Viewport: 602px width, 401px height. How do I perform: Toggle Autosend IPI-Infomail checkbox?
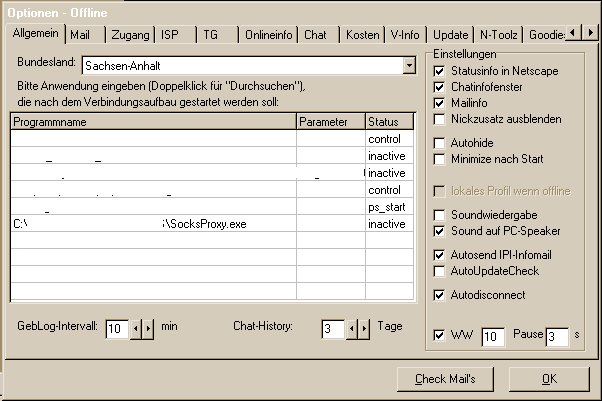click(439, 255)
